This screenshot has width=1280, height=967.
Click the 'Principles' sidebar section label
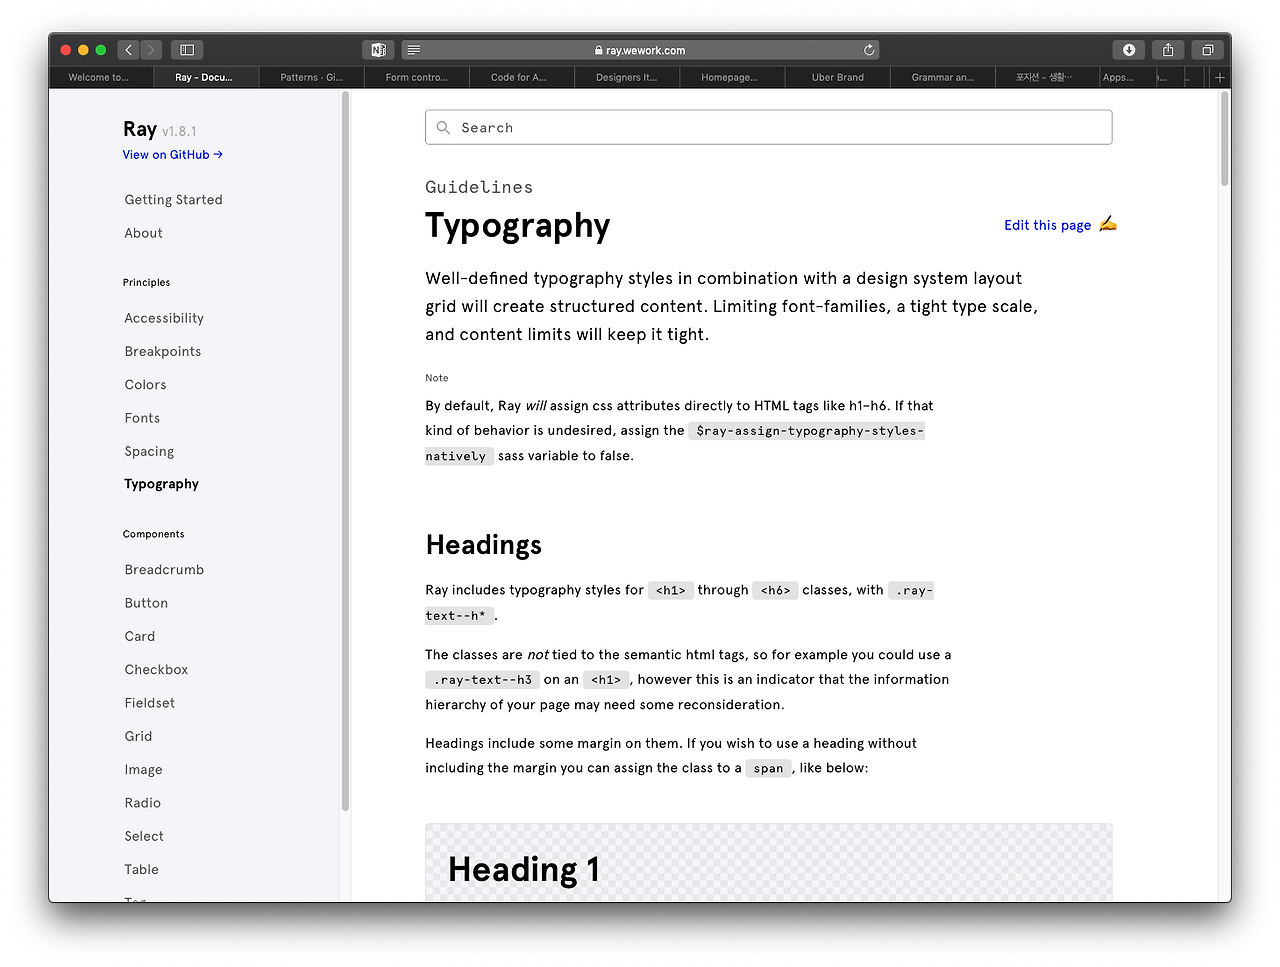[147, 283]
